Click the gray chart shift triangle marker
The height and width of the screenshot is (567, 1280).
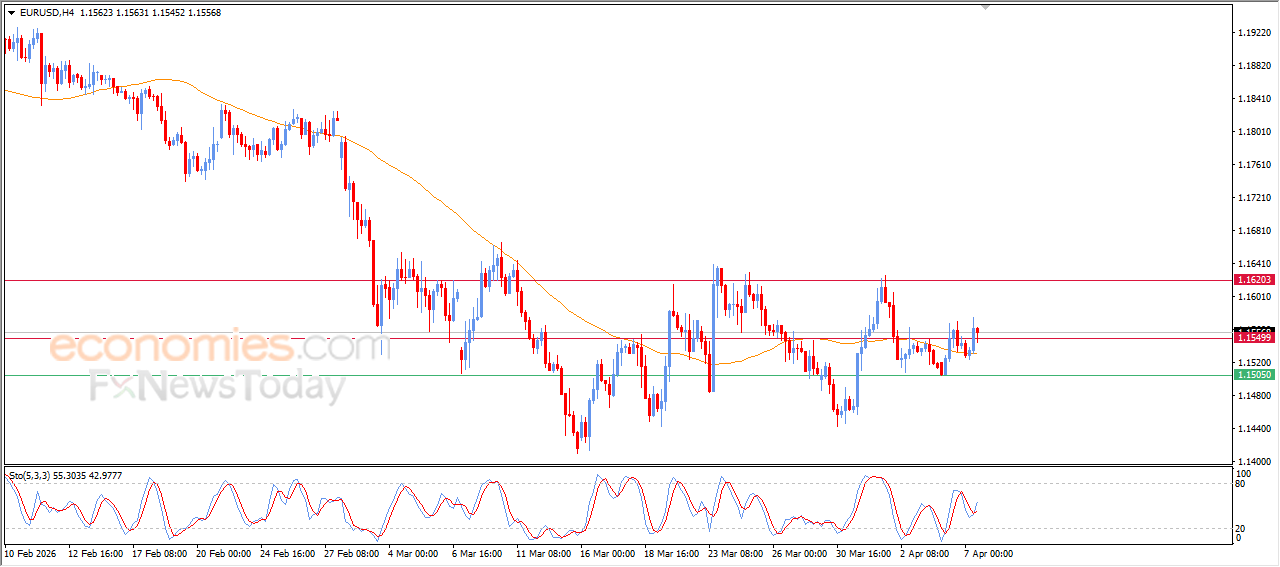point(986,7)
